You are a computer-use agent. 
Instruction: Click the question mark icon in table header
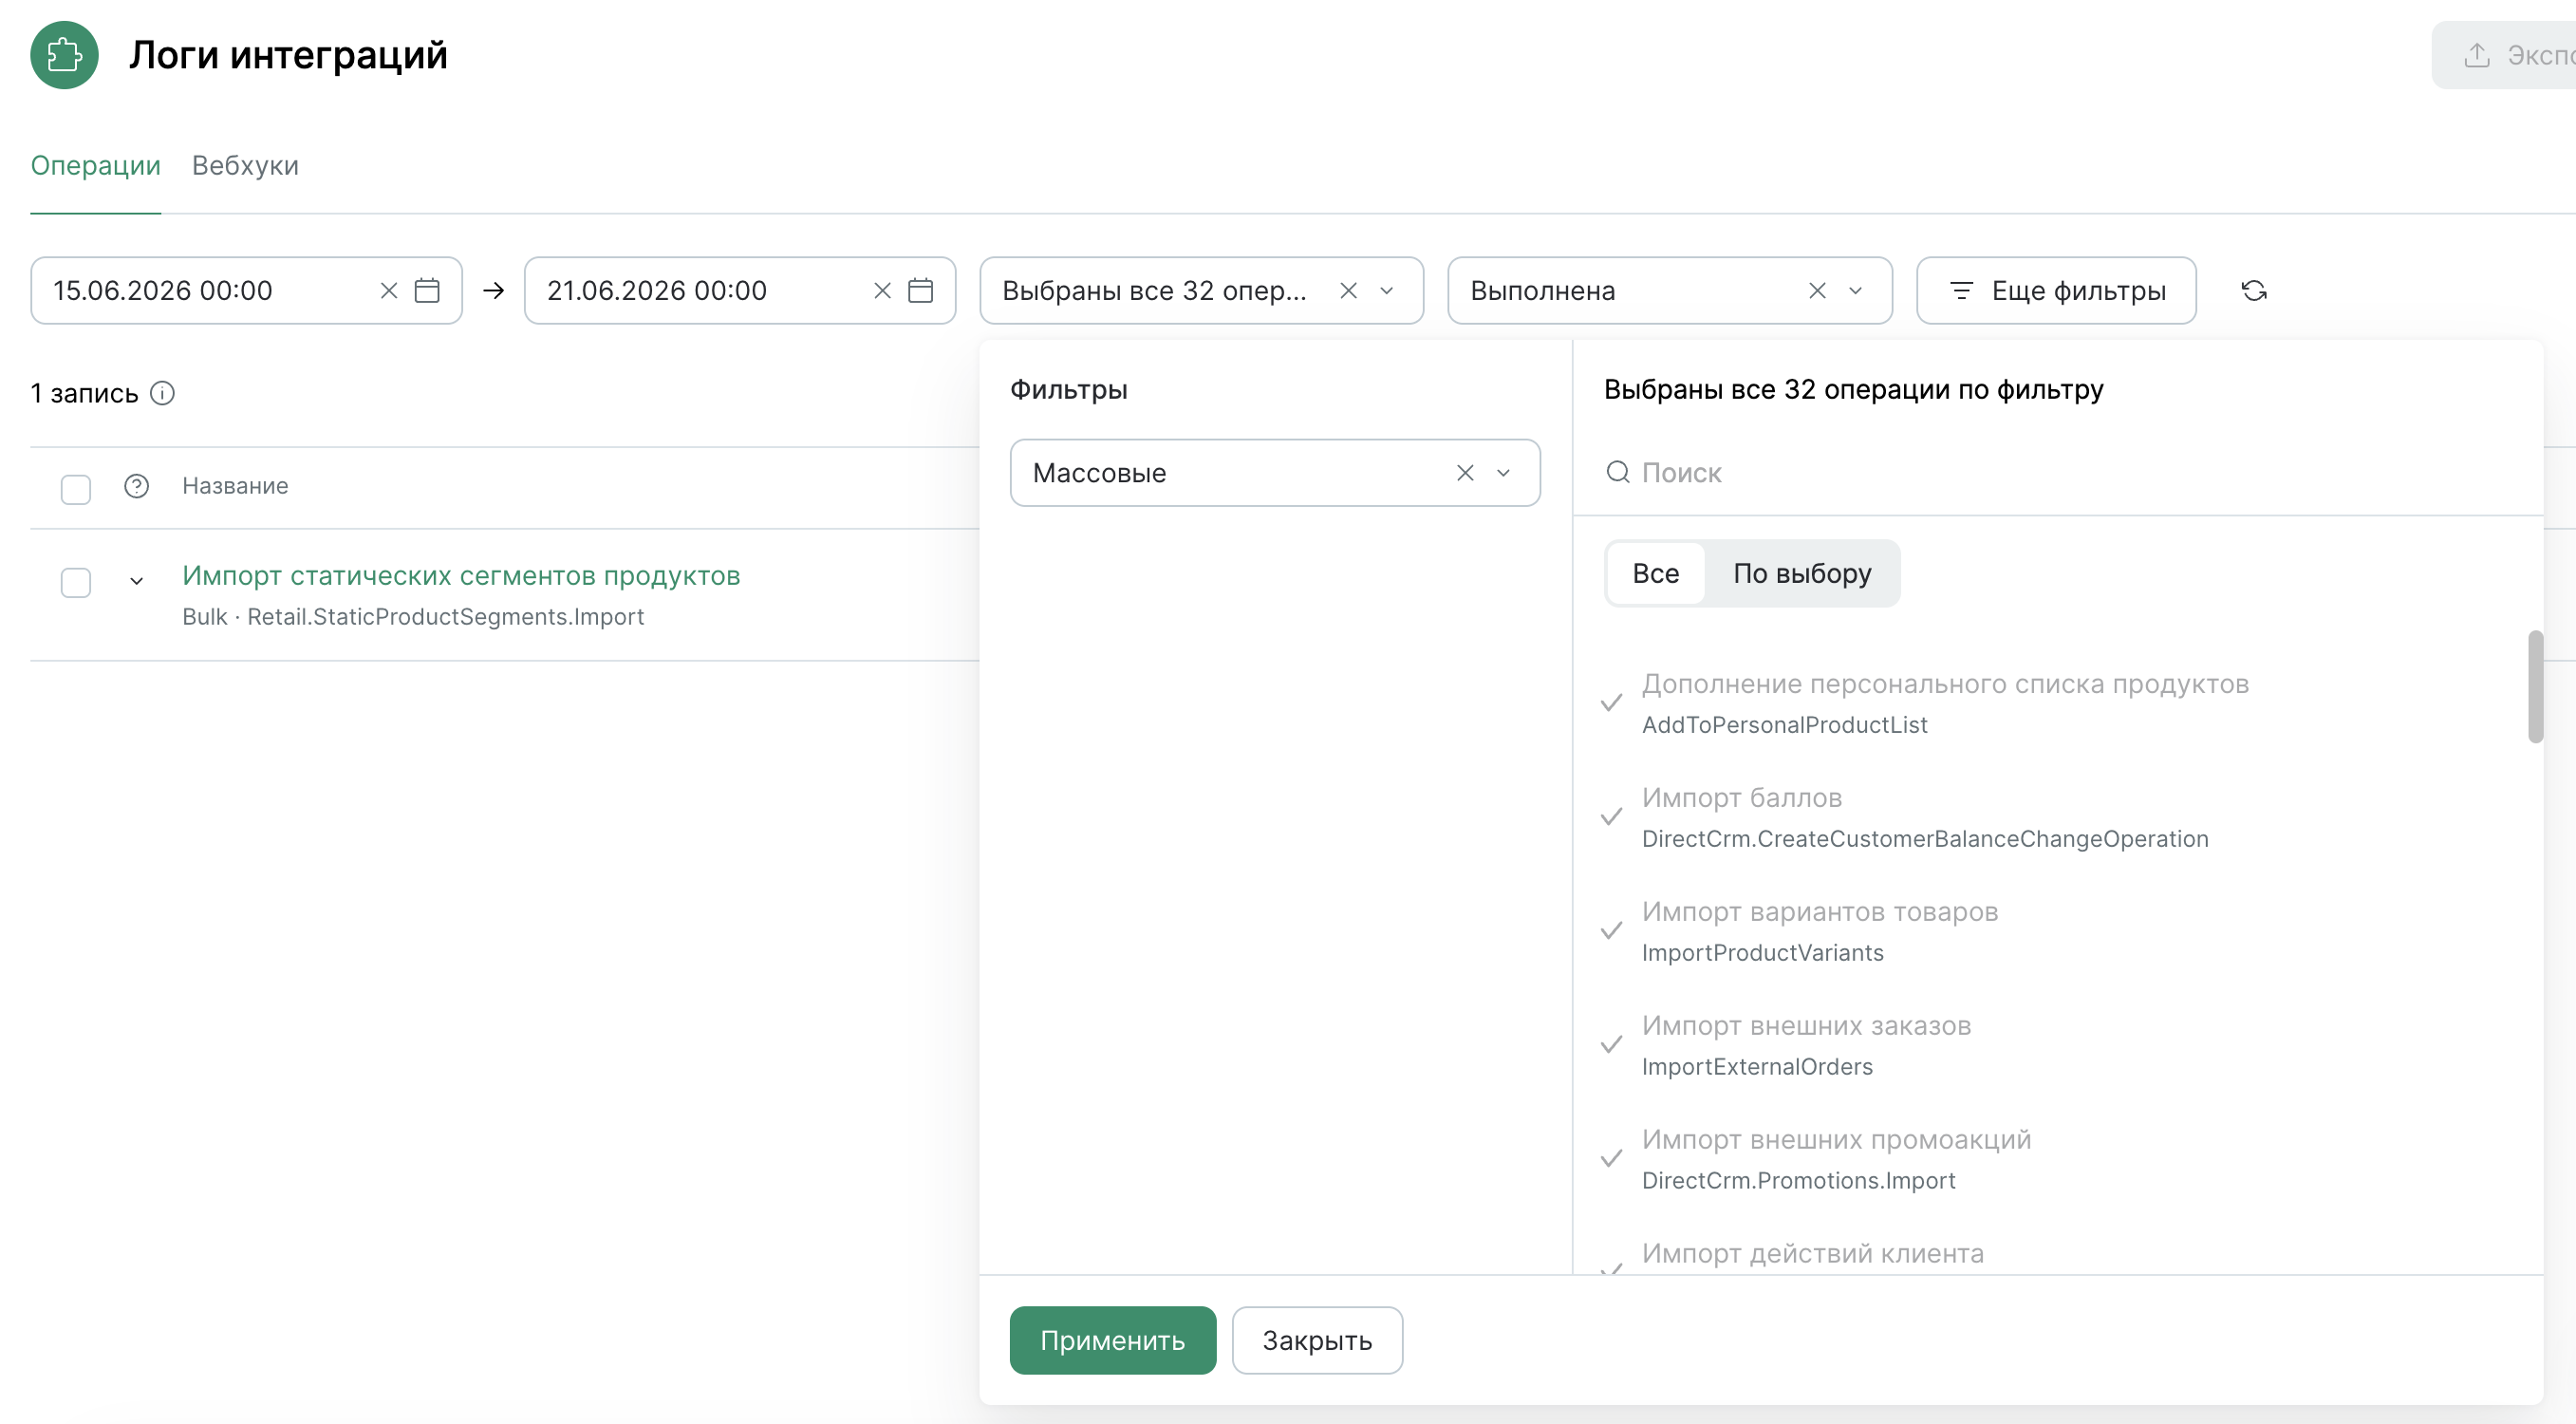(x=136, y=486)
